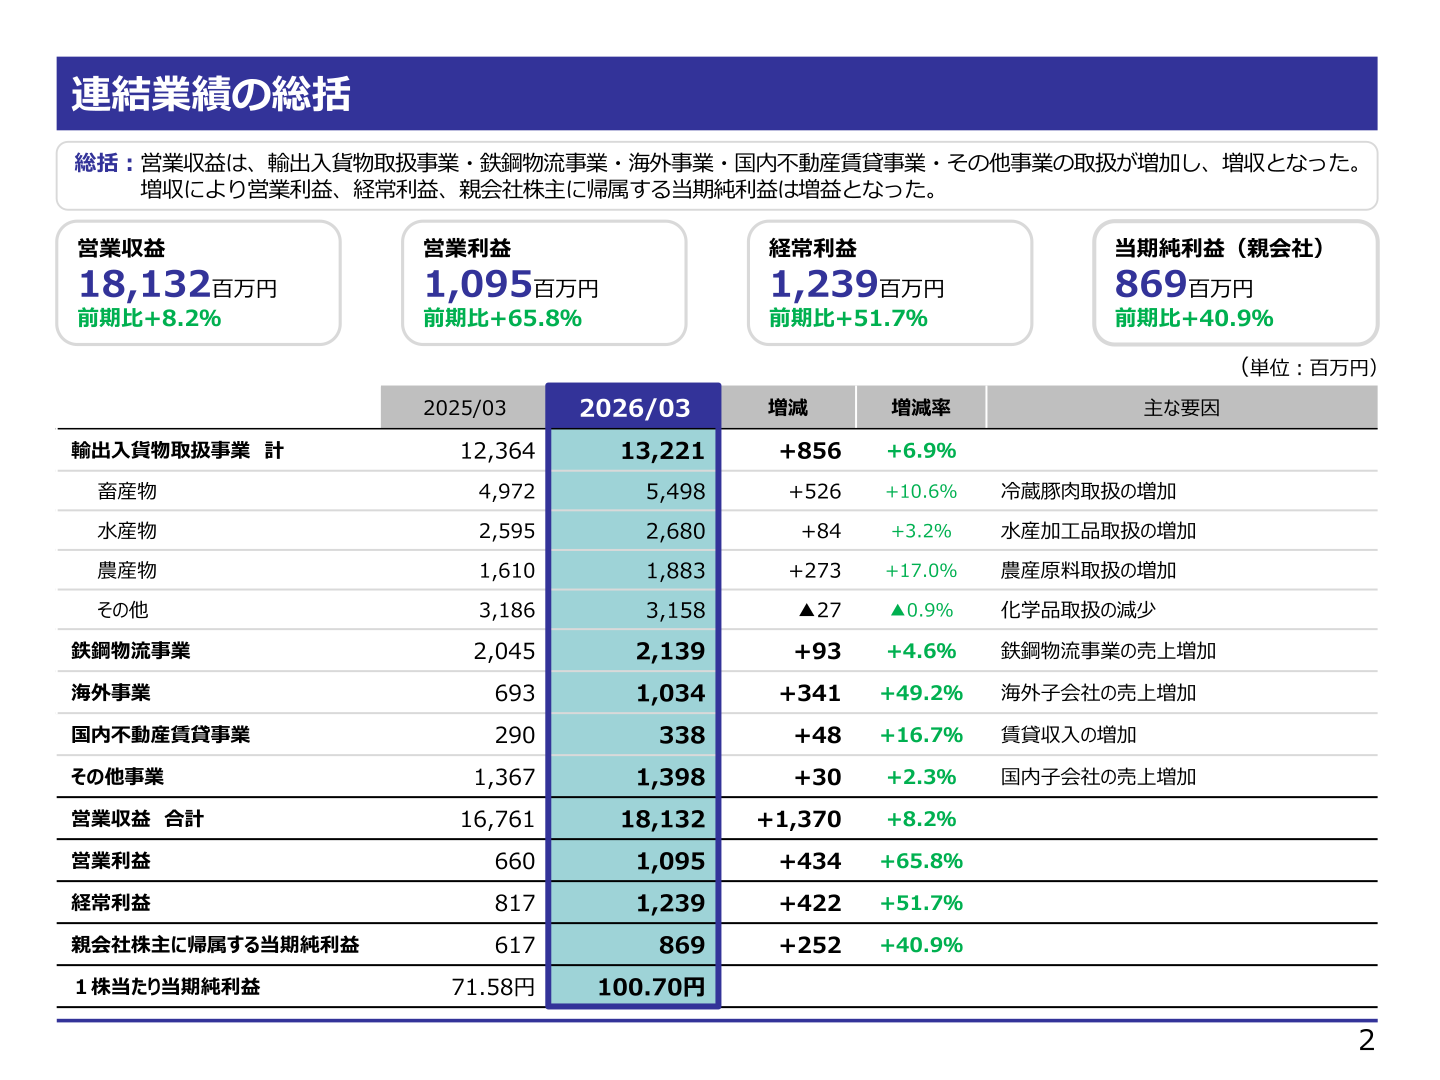Click the +6.9% cell
This screenshot has height=1080, width=1440.
tap(921, 451)
